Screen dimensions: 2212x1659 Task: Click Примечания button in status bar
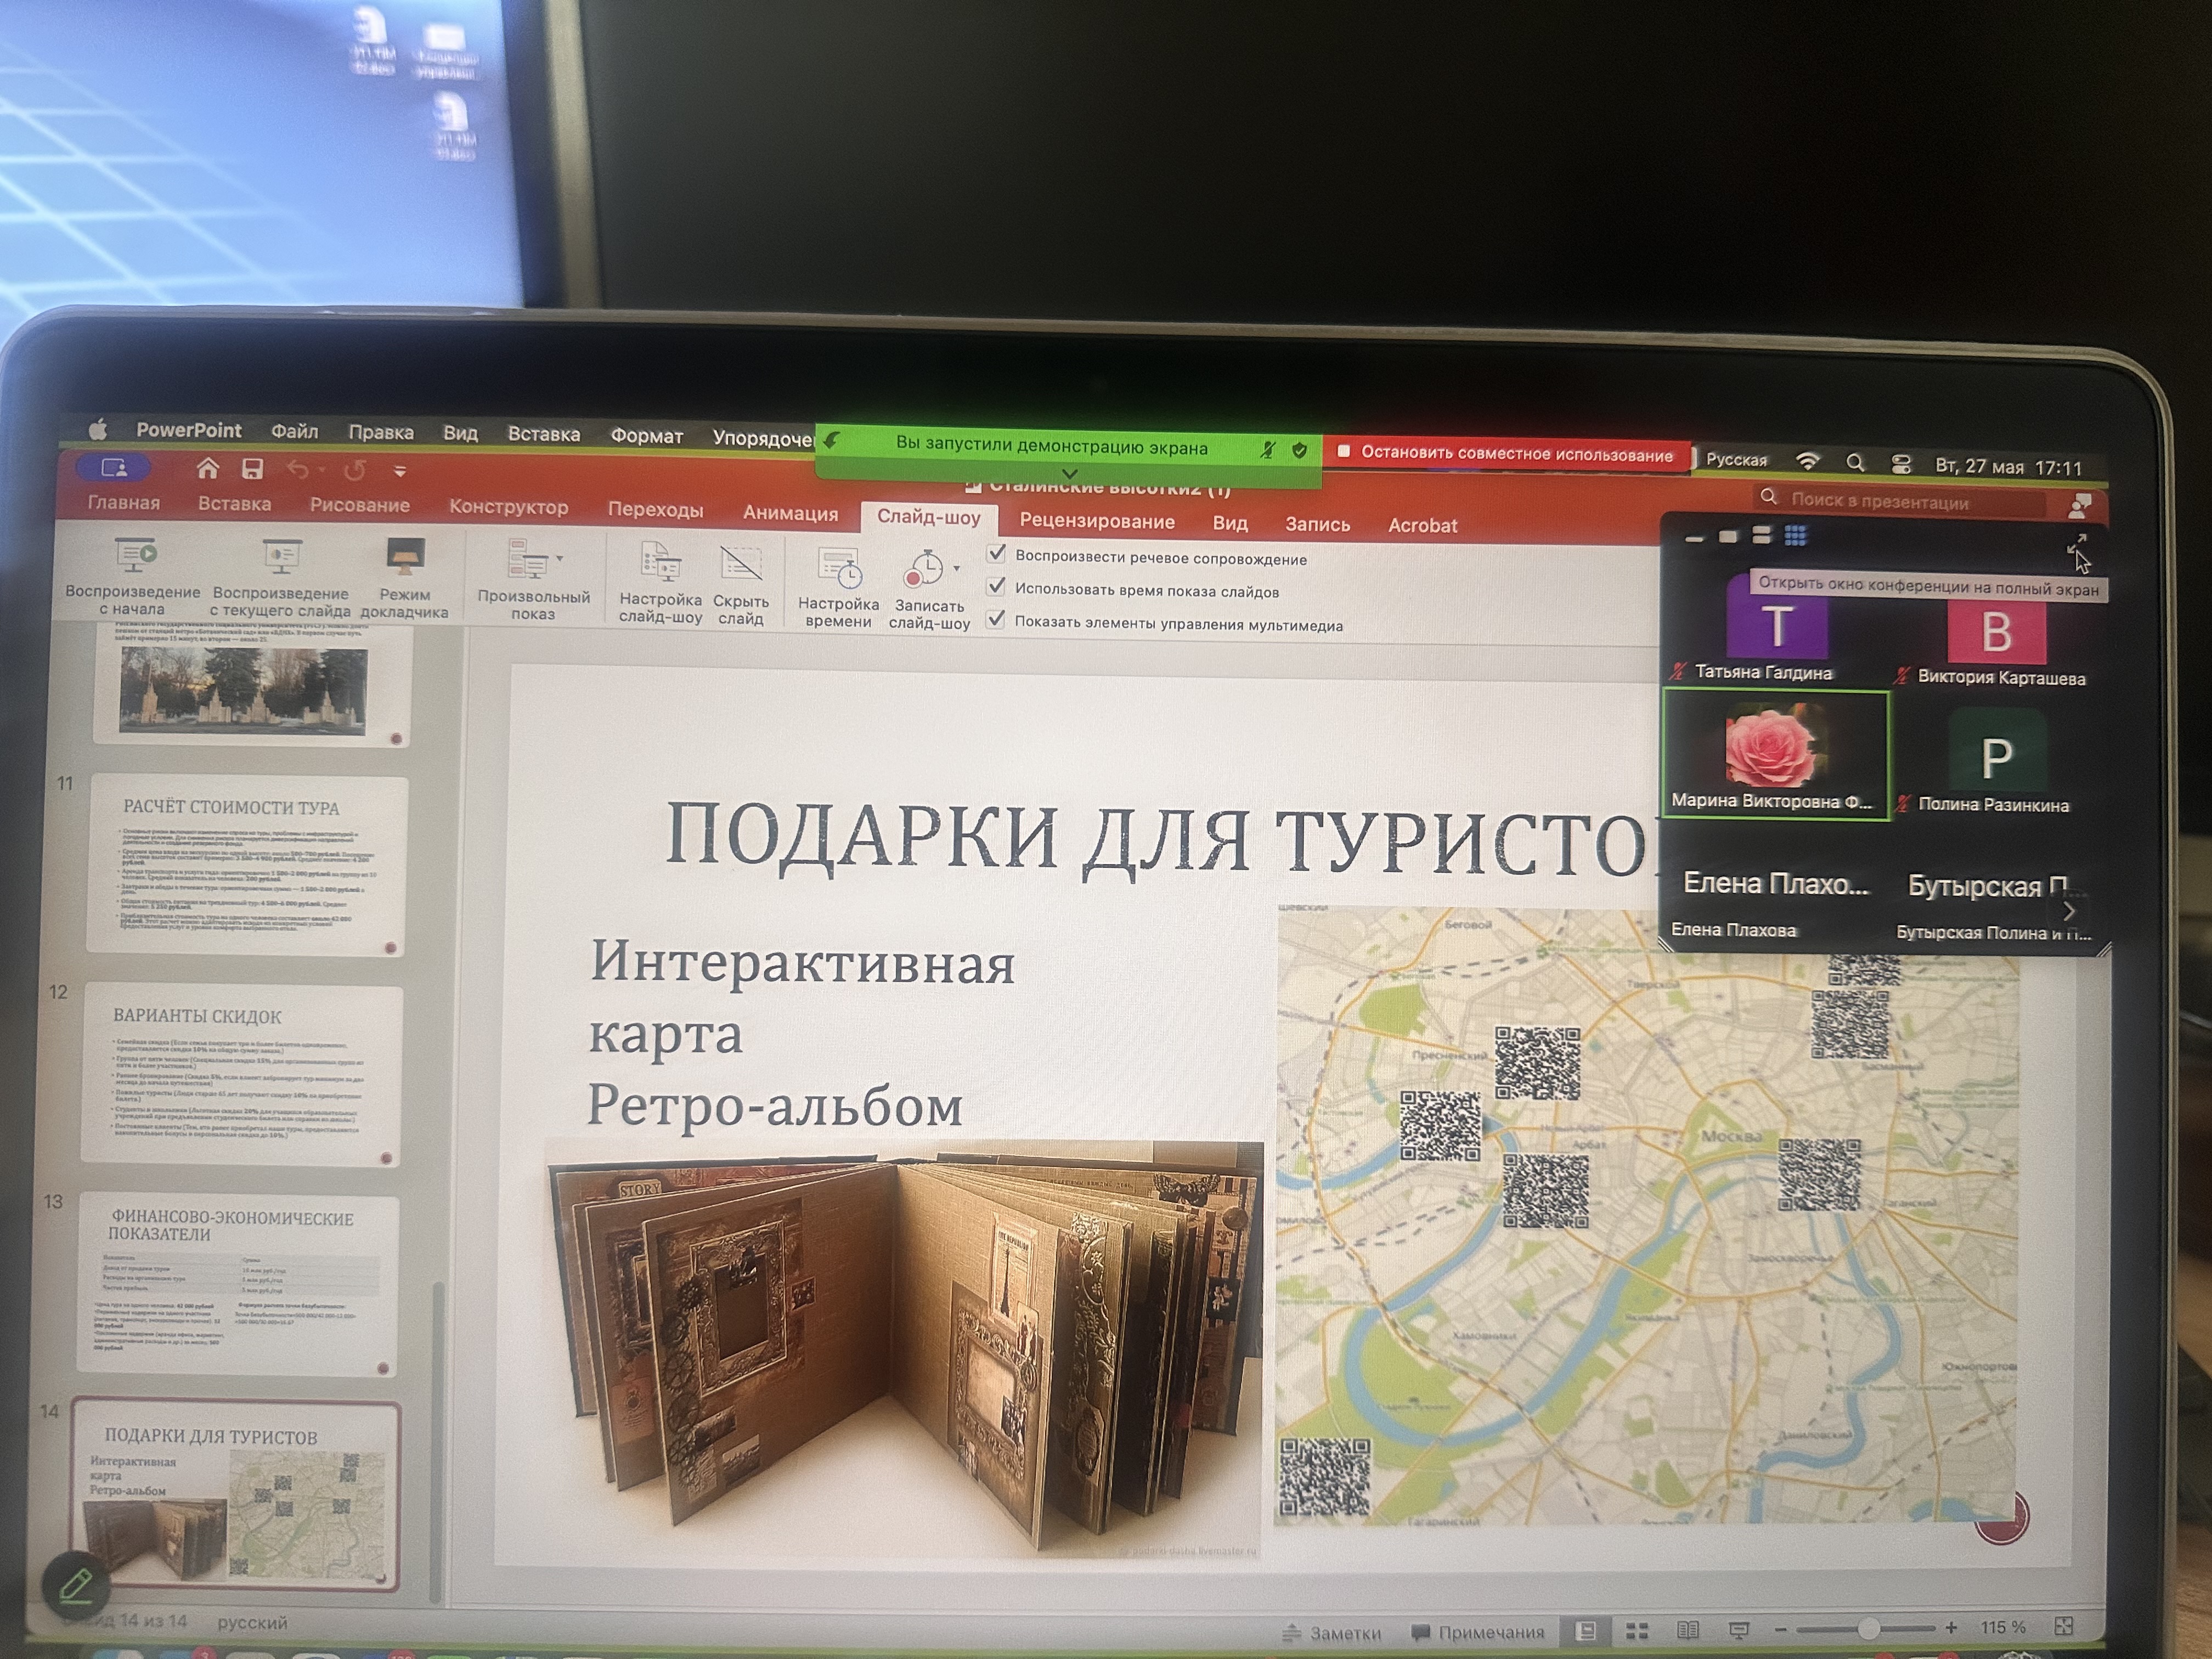[x=1477, y=1632]
